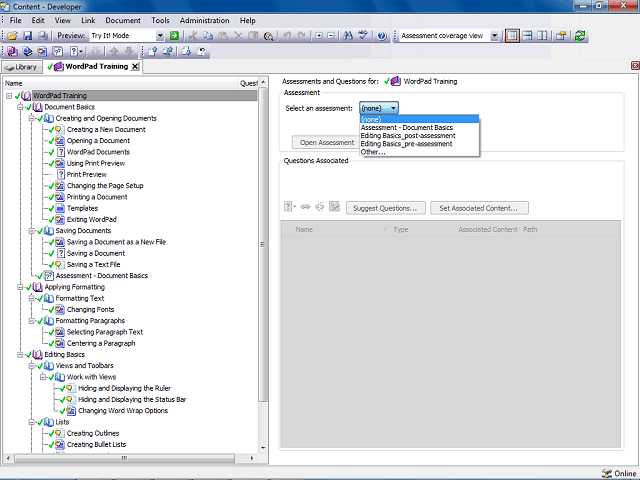
Task: Switch to the Library tab
Action: pos(22,67)
